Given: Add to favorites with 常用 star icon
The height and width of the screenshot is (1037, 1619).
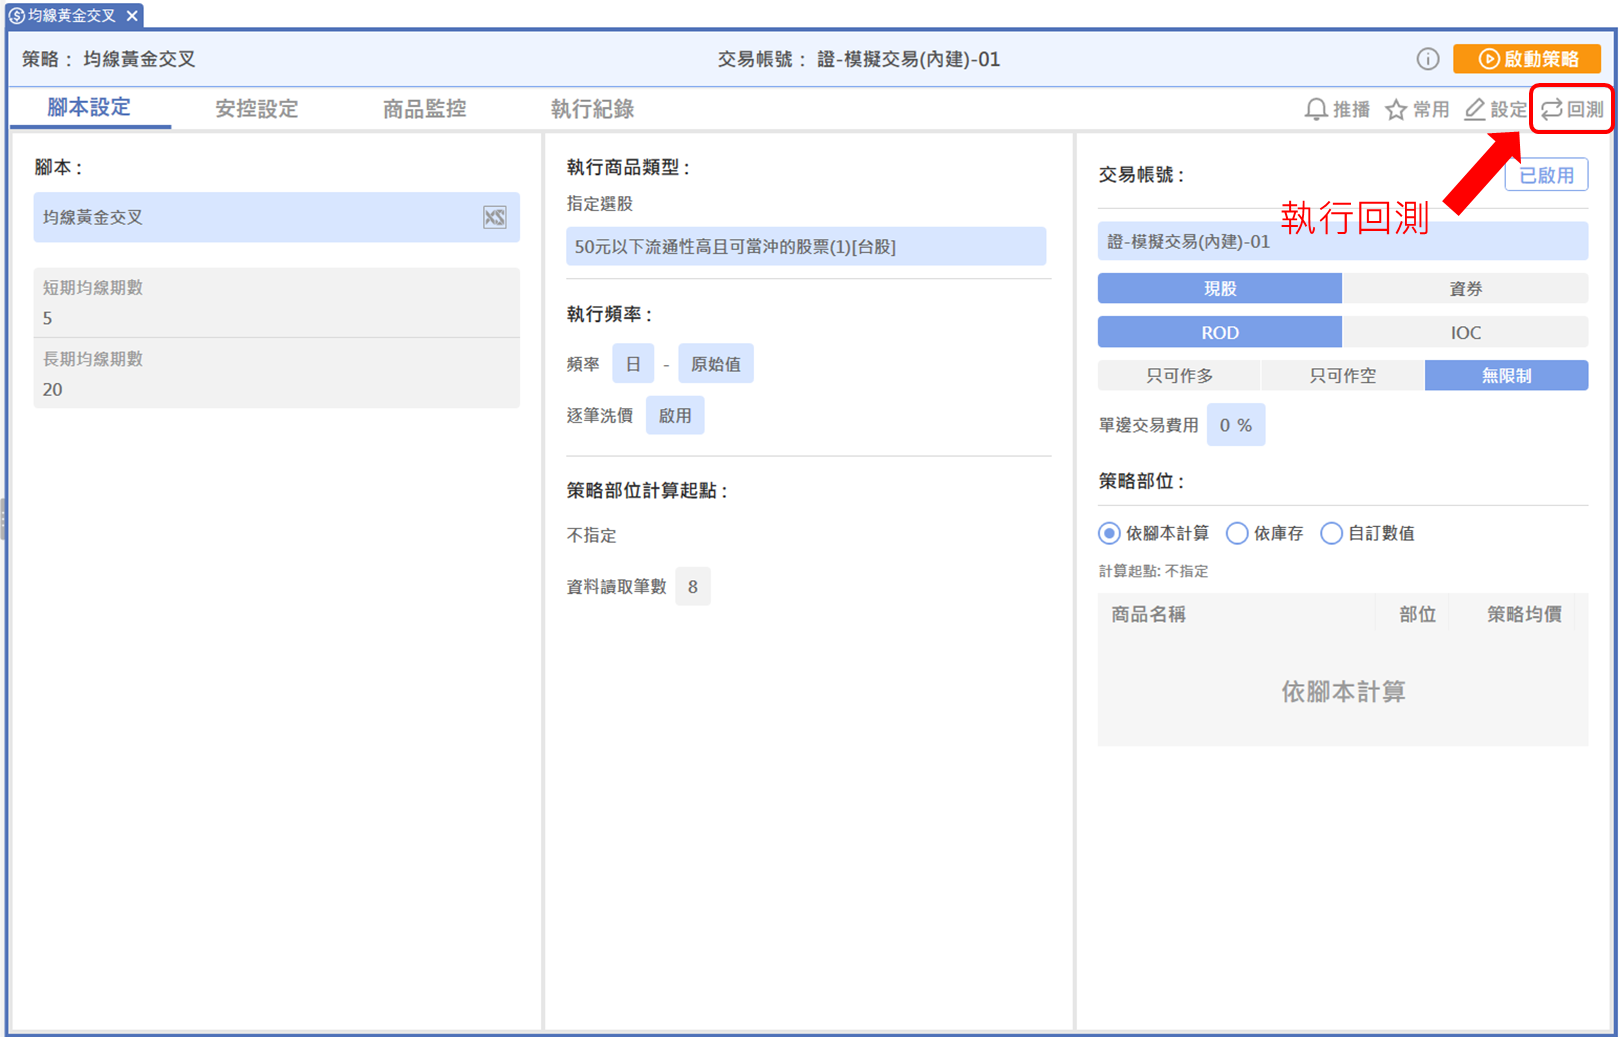Looking at the screenshot, I should point(1396,109).
